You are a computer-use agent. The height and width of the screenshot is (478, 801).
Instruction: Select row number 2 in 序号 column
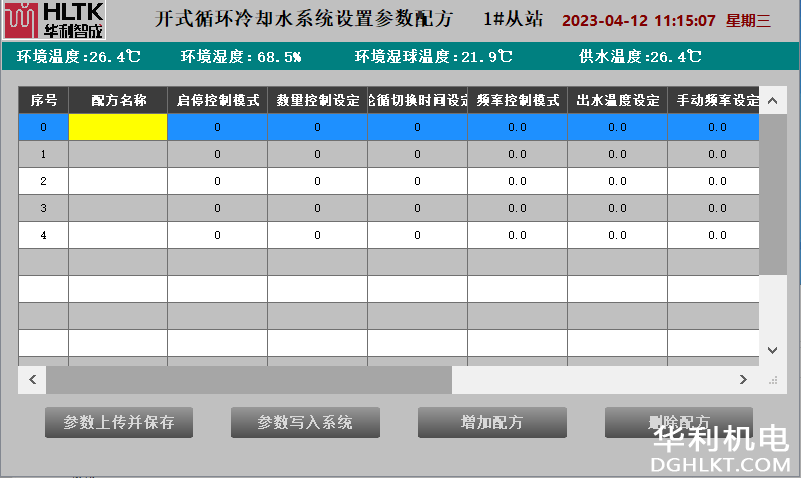43,181
